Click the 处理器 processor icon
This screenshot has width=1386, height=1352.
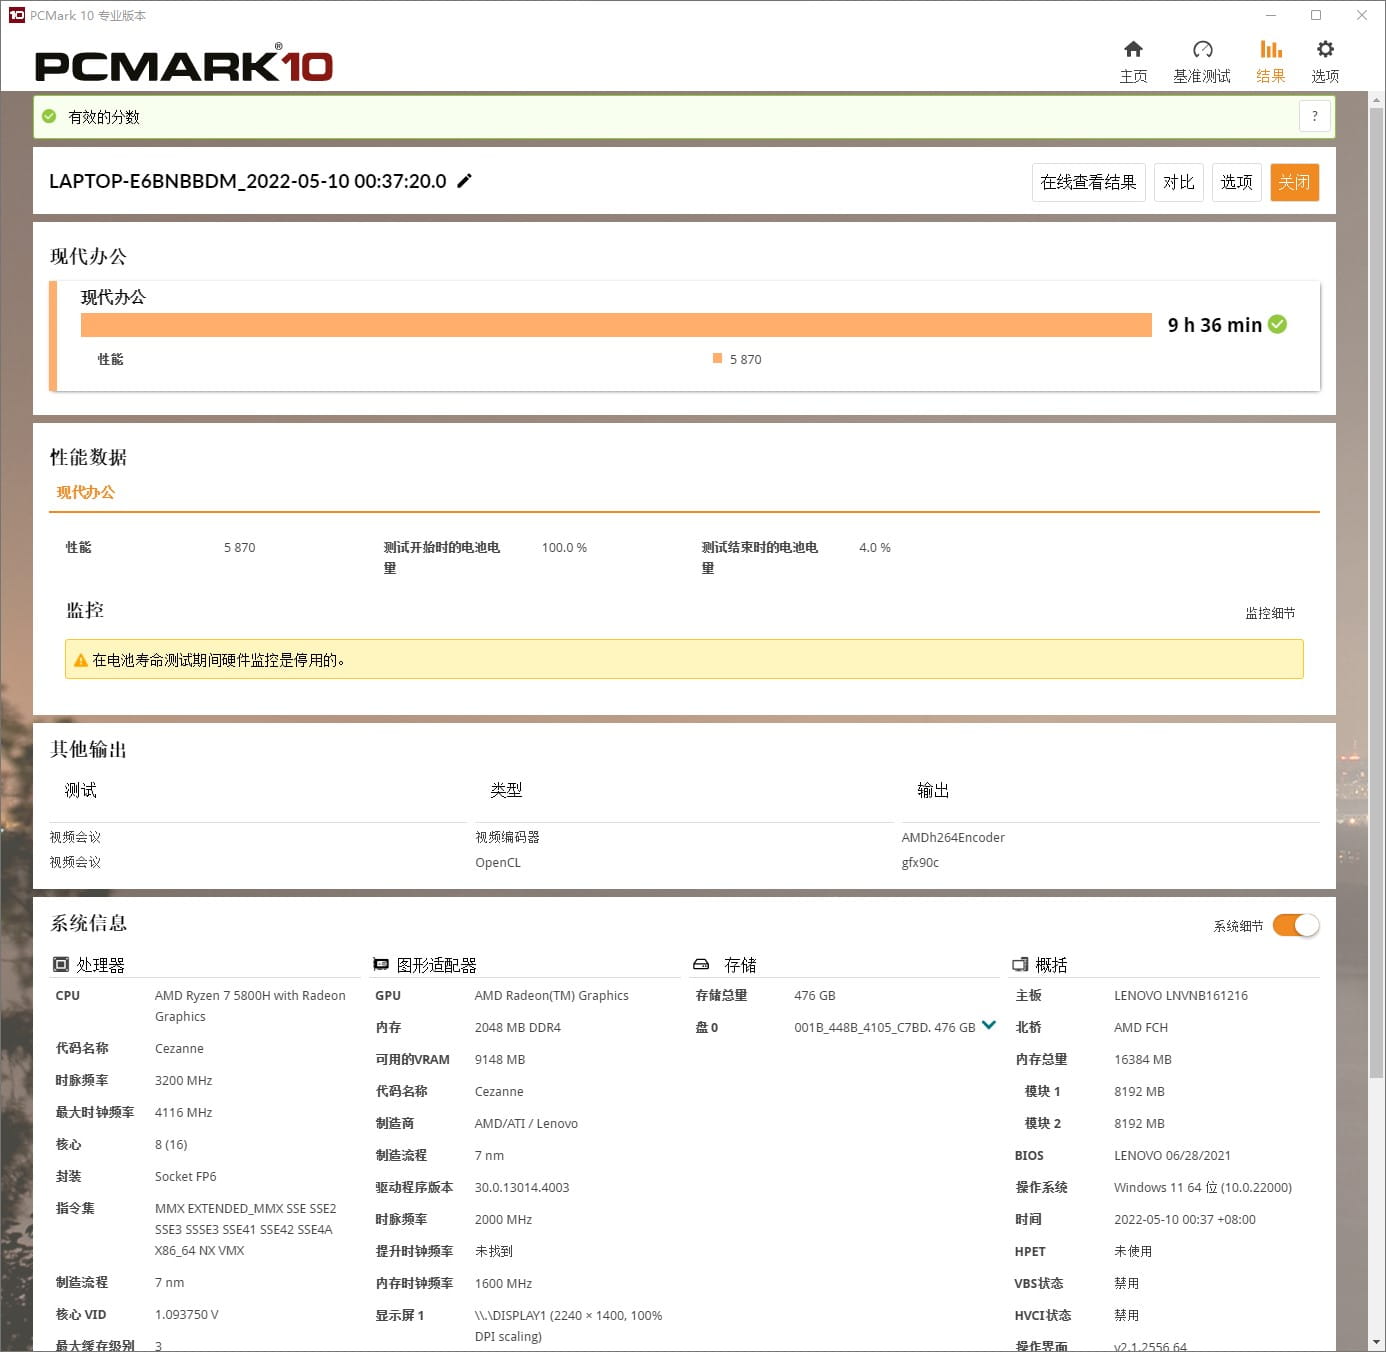point(61,965)
